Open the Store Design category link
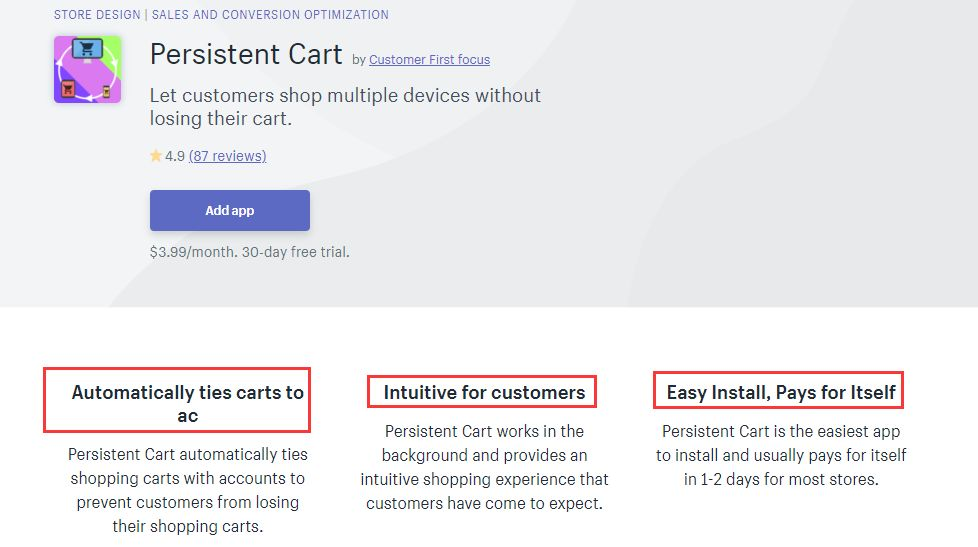 (97, 14)
